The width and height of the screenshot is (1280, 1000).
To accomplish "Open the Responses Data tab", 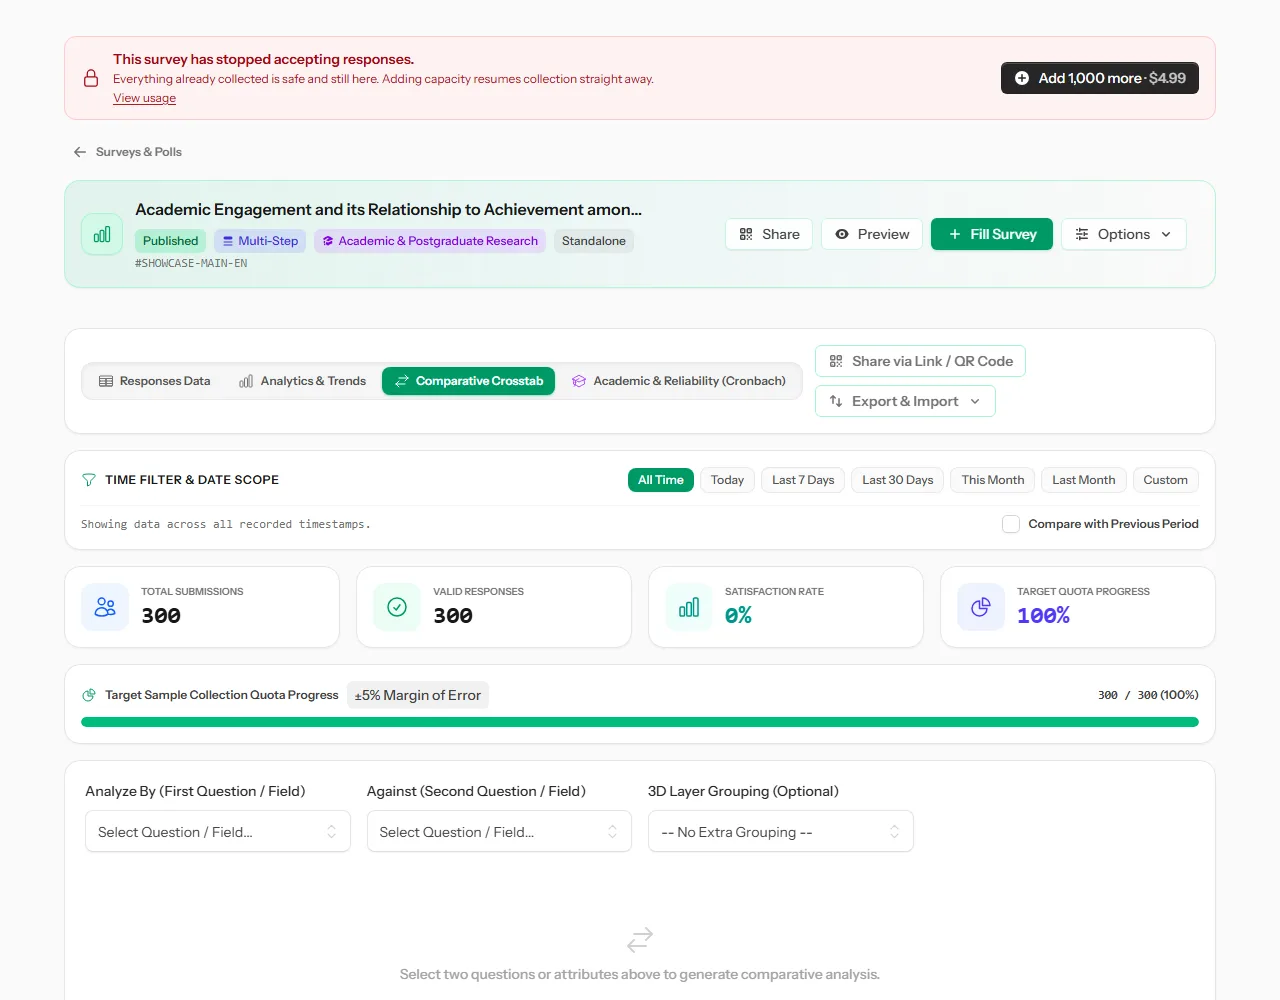I will pos(155,381).
